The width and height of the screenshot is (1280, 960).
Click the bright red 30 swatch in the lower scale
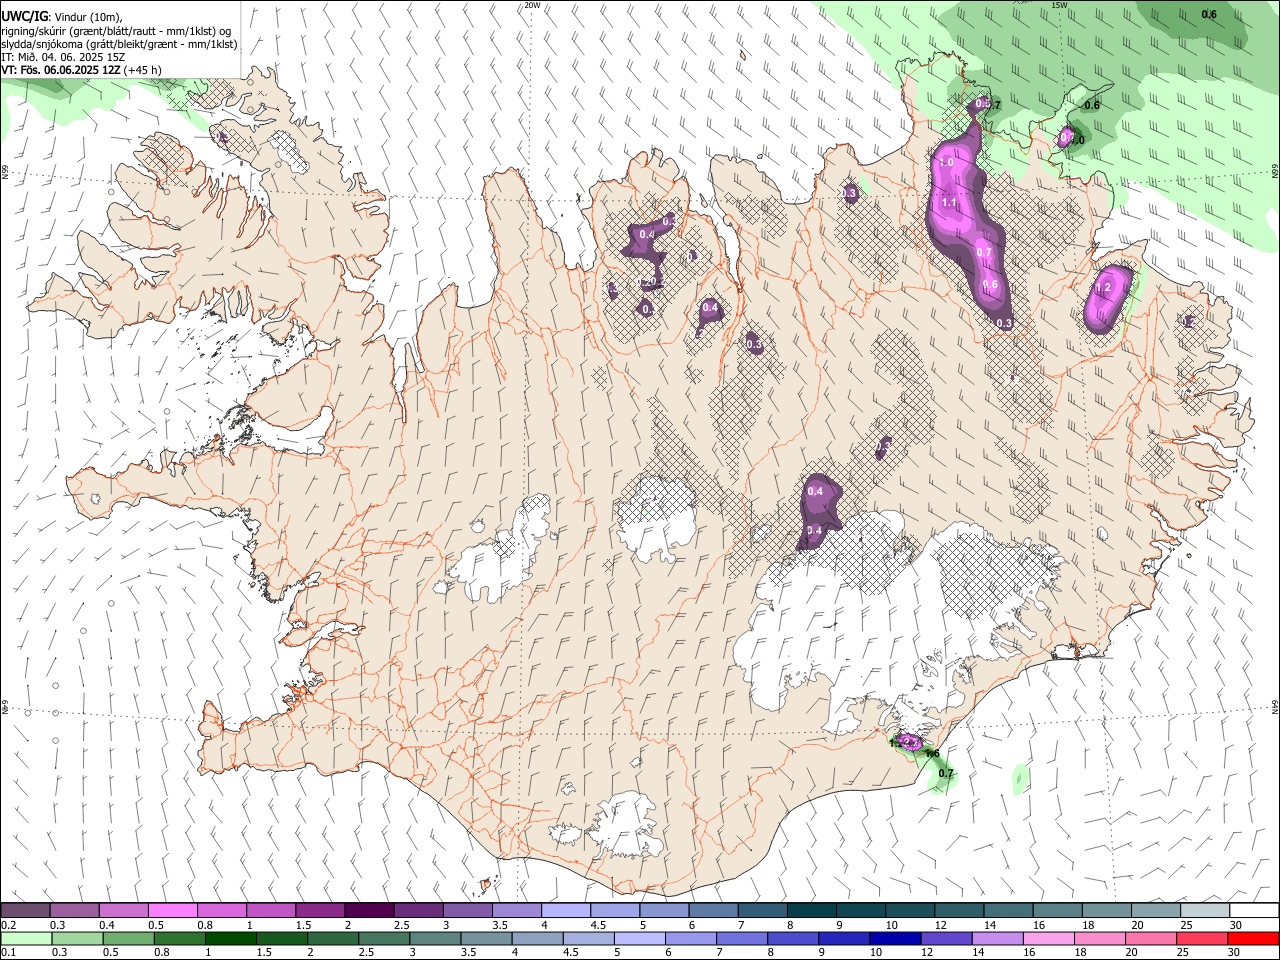tap(1254, 938)
